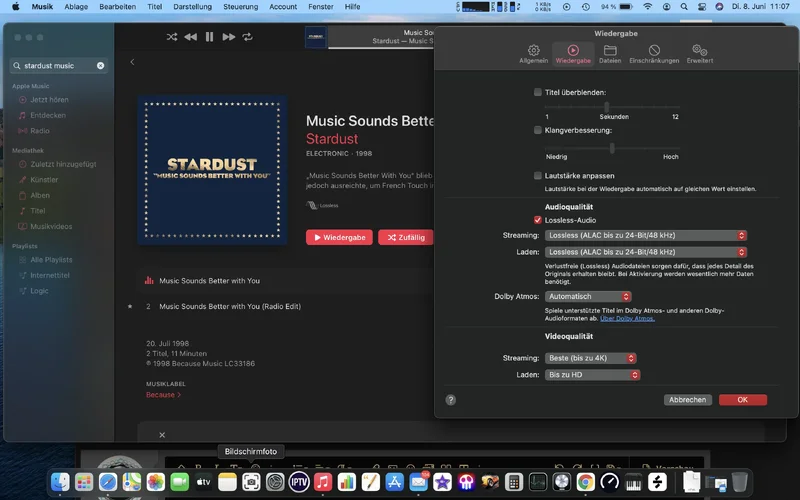
Task: Open the video Laden Bis zu HD dropdown
Action: coord(592,375)
